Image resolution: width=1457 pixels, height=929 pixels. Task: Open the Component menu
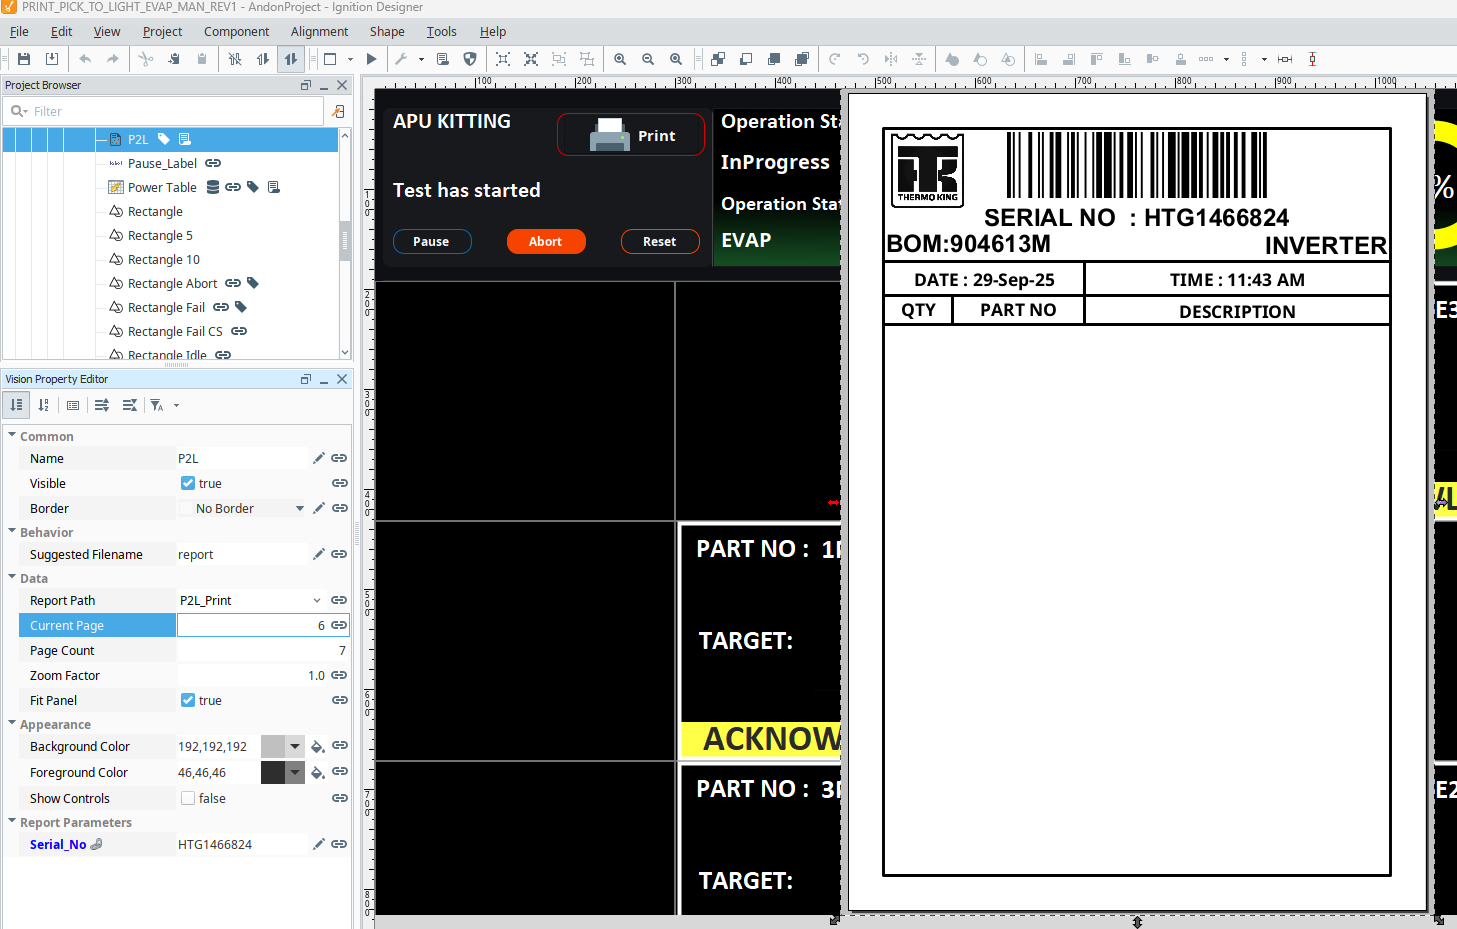(237, 31)
